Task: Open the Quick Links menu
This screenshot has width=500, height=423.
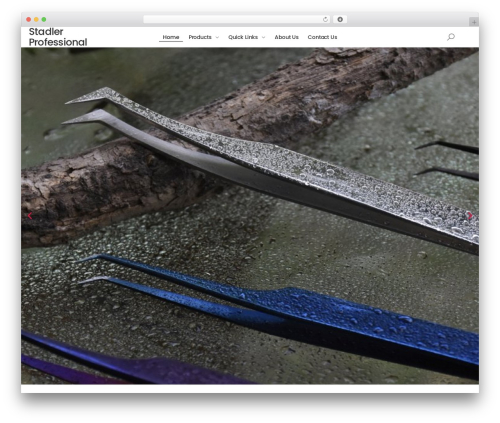Action: [x=243, y=37]
